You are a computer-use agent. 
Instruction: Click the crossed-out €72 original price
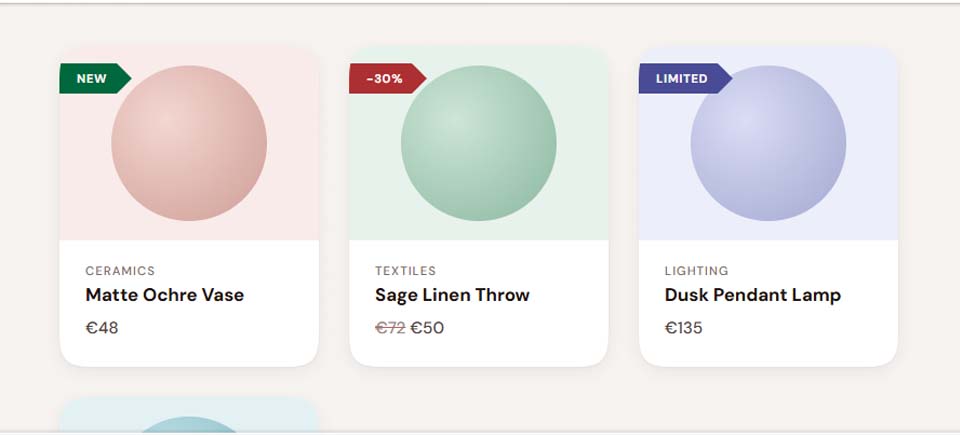pos(390,328)
